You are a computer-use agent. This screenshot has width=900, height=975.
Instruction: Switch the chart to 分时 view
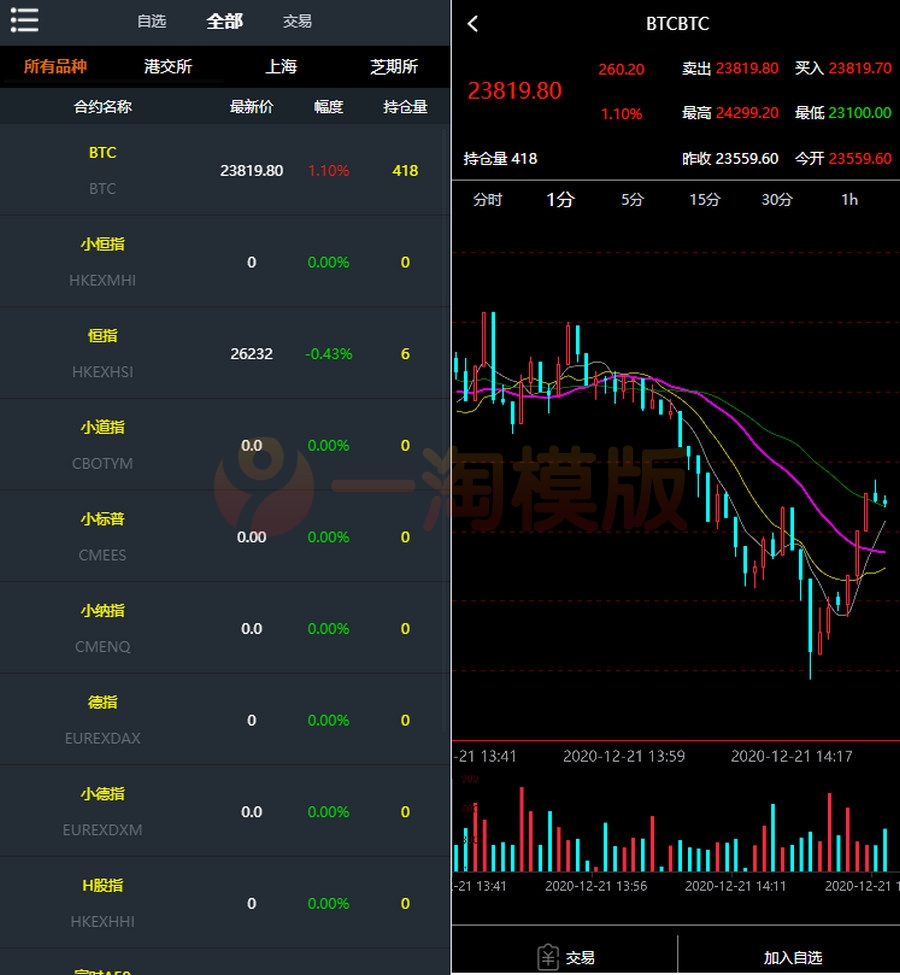pyautogui.click(x=487, y=200)
